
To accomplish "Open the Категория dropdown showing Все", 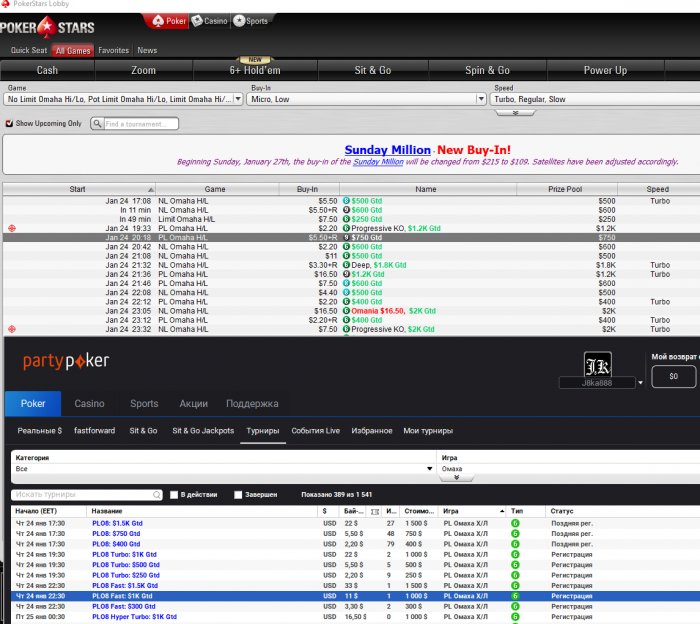I will tap(224, 469).
